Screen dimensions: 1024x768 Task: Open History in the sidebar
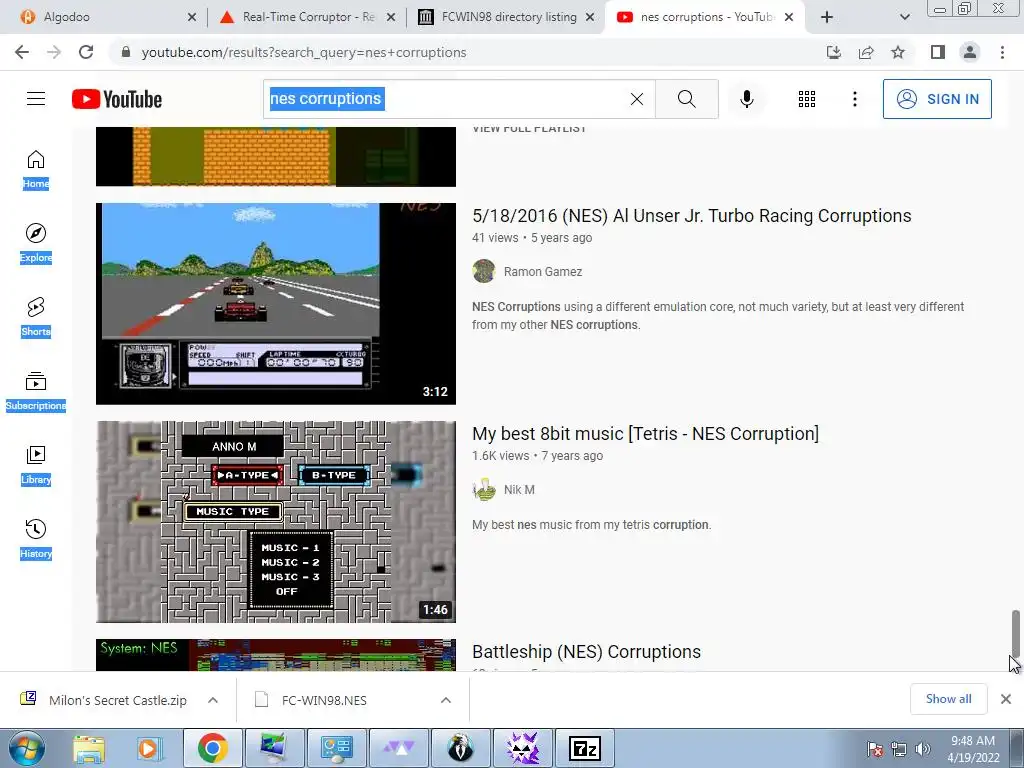36,539
